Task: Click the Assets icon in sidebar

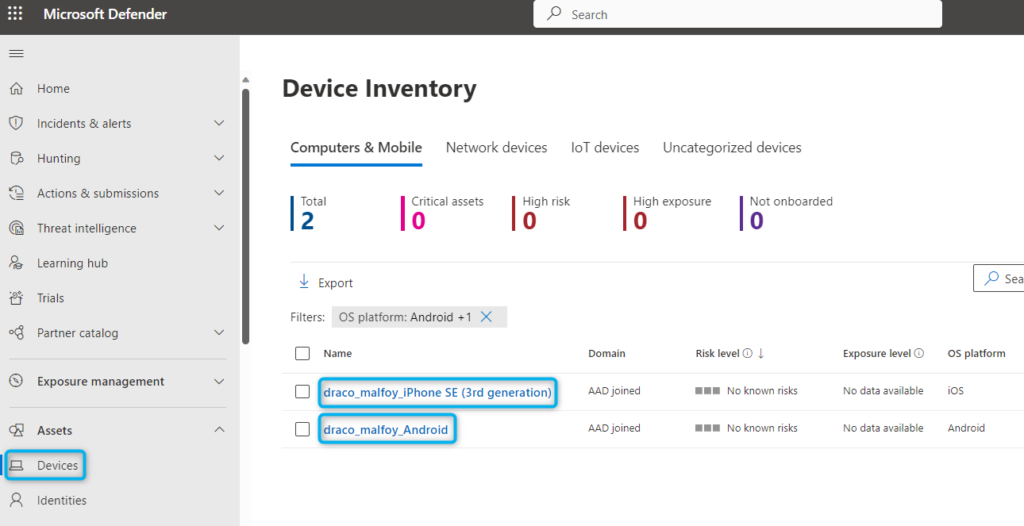Action: click(16, 430)
